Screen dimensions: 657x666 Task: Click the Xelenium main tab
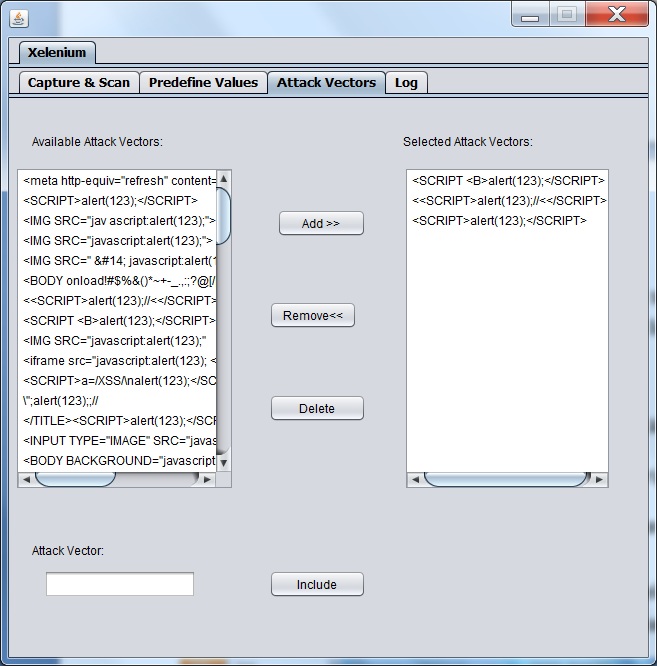point(57,53)
